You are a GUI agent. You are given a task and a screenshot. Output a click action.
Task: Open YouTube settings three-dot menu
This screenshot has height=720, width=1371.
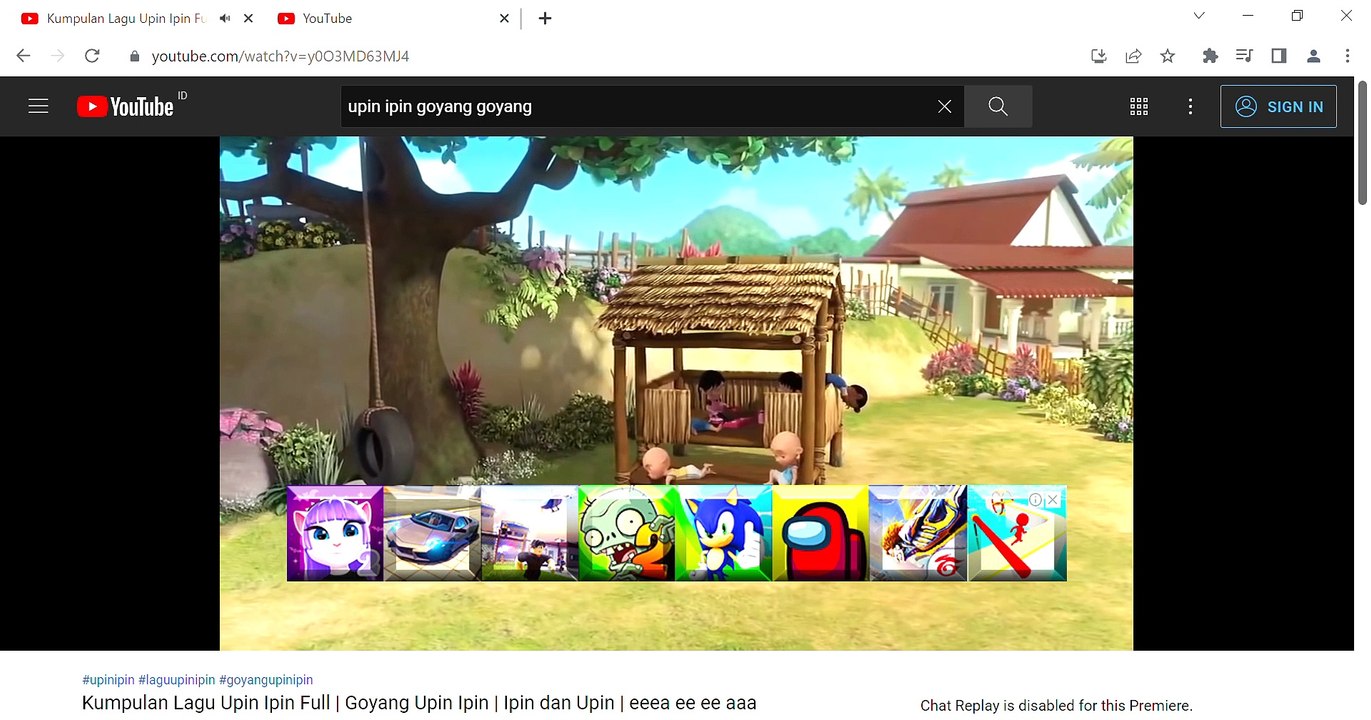tap(1190, 106)
